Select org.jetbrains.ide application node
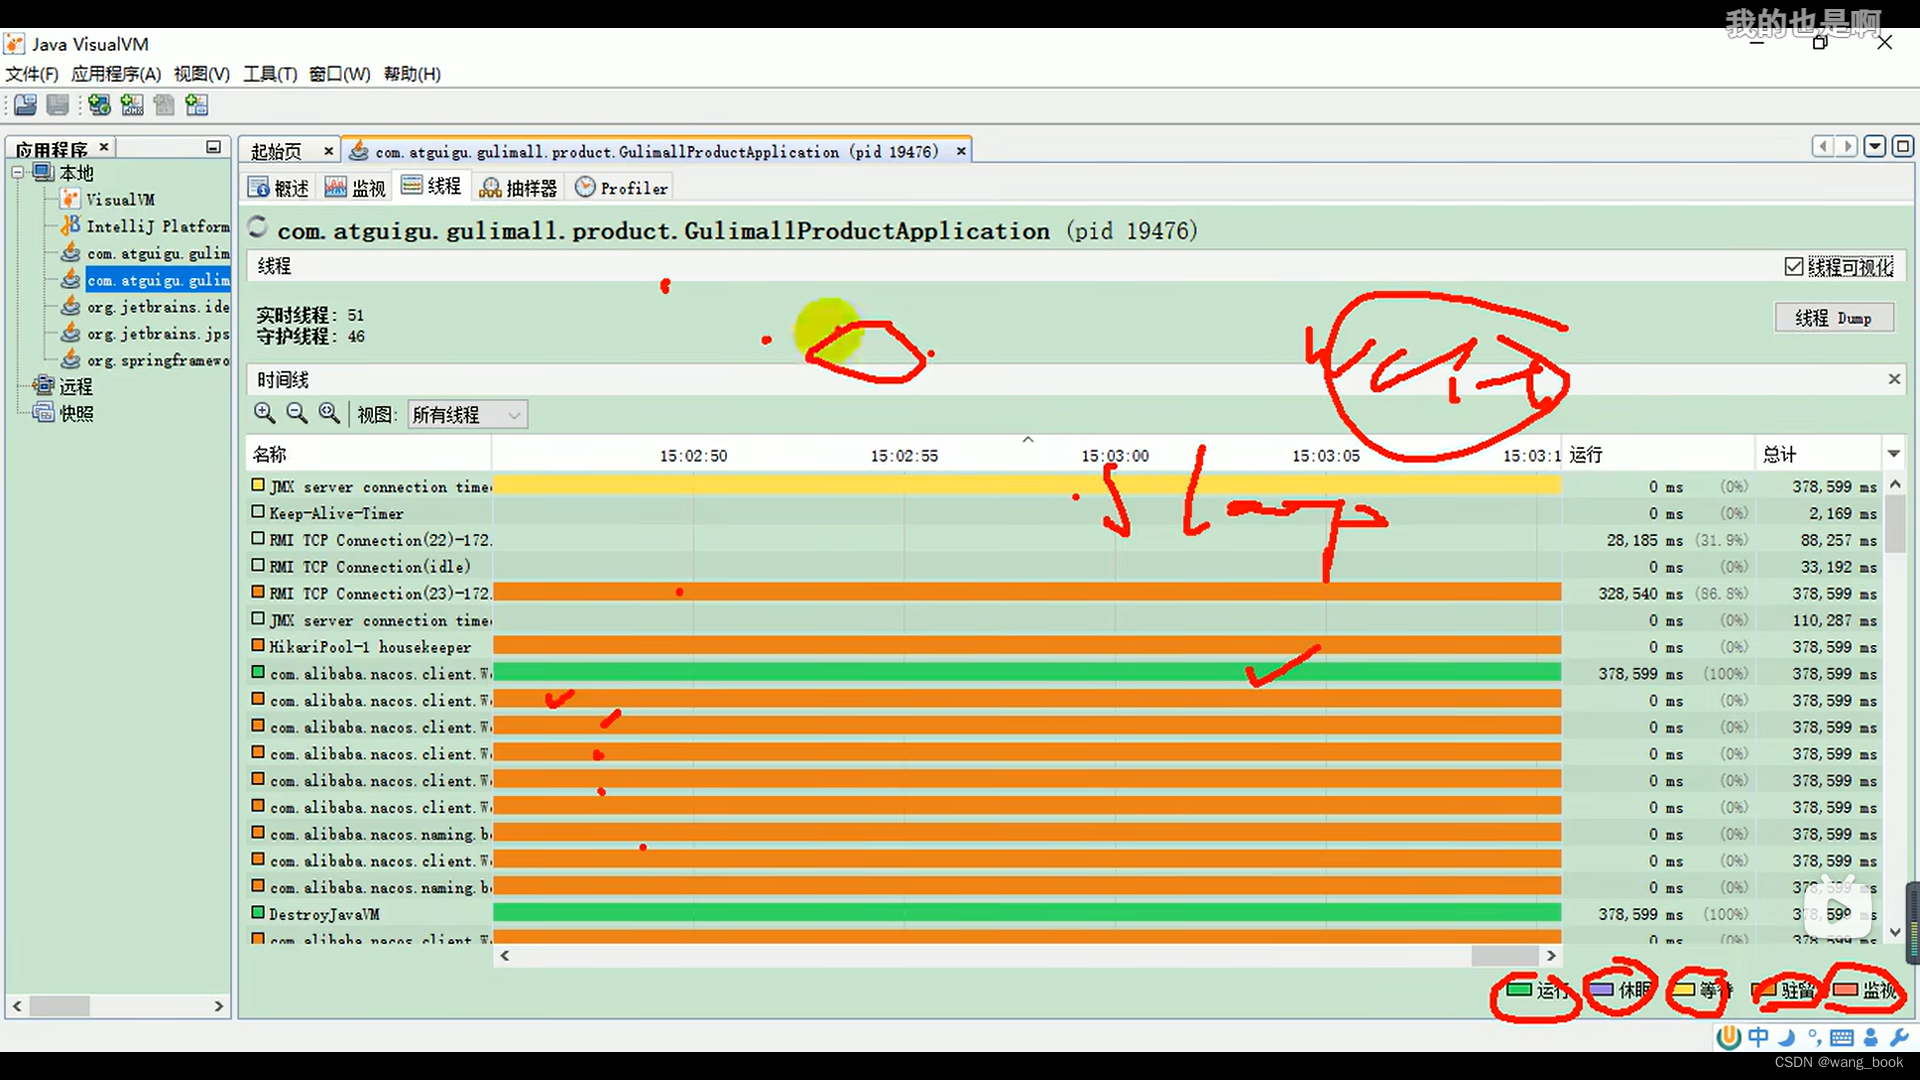Screen dimensions: 1920x1080 (158, 307)
